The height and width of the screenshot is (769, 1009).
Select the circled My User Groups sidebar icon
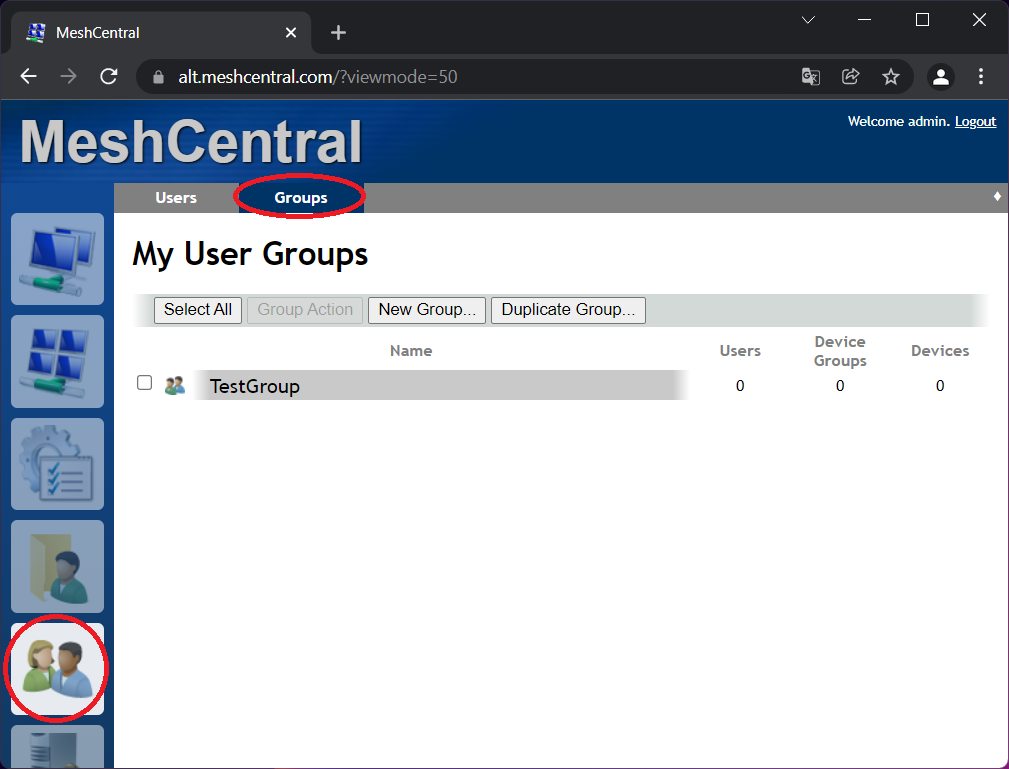[57, 667]
